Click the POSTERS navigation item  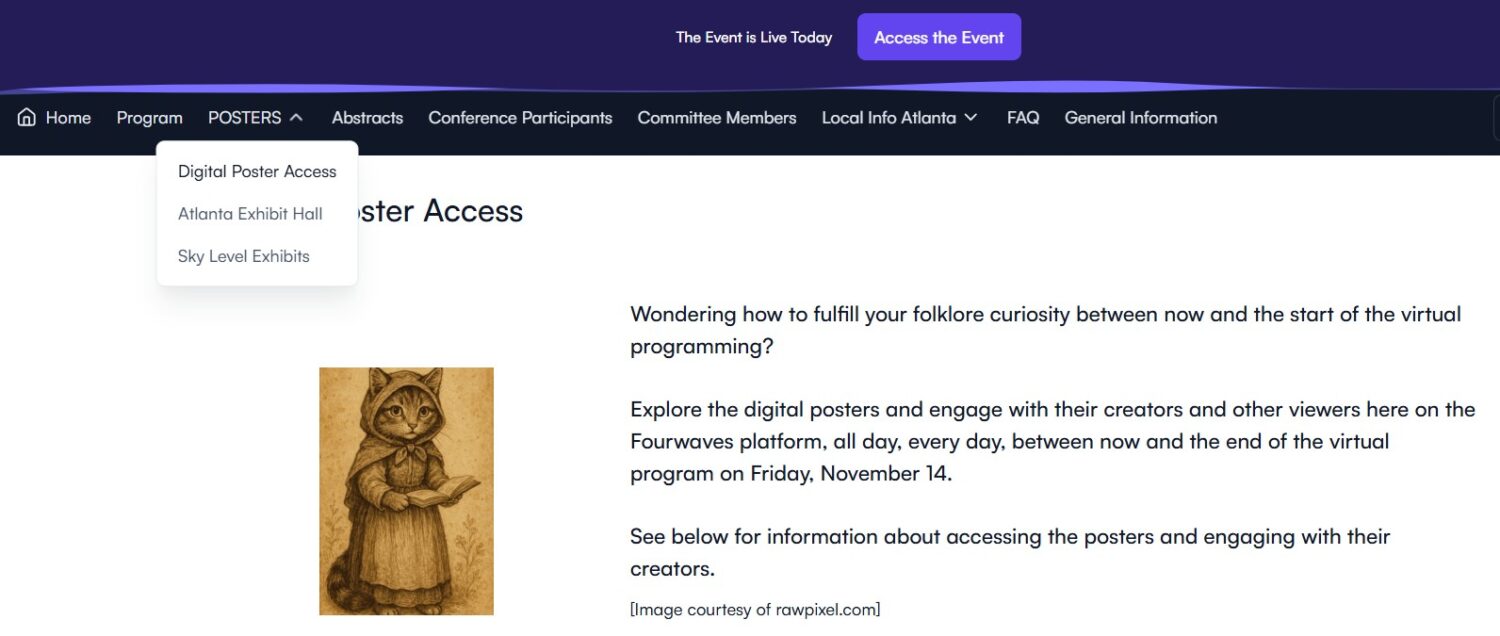[x=243, y=117]
